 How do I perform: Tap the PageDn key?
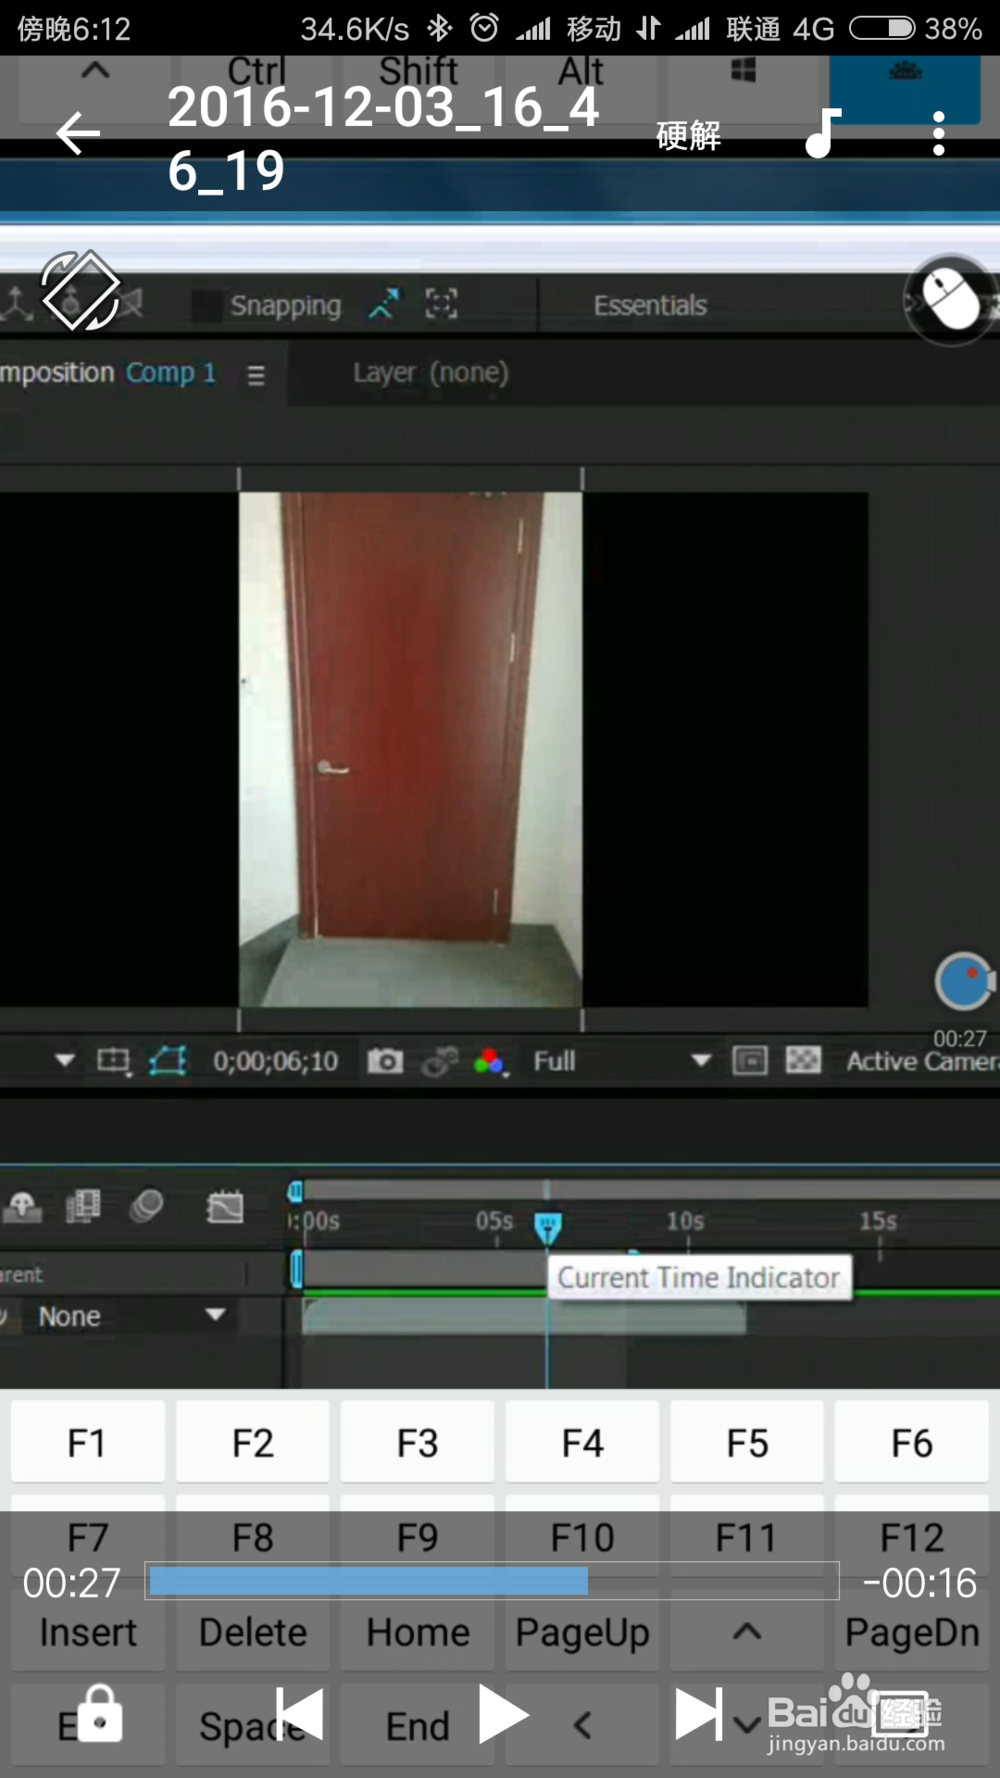point(912,1632)
